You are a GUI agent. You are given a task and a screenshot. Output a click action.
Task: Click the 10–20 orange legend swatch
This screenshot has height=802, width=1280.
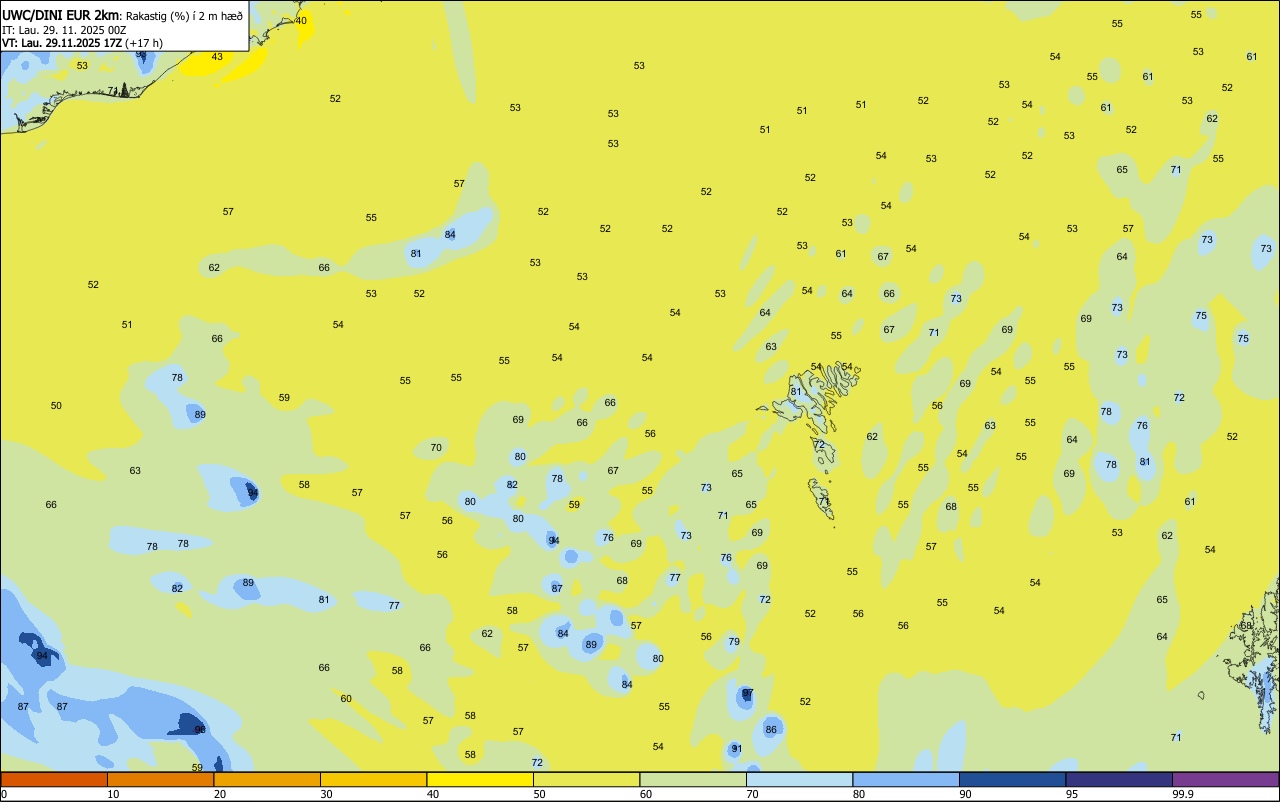click(x=160, y=779)
